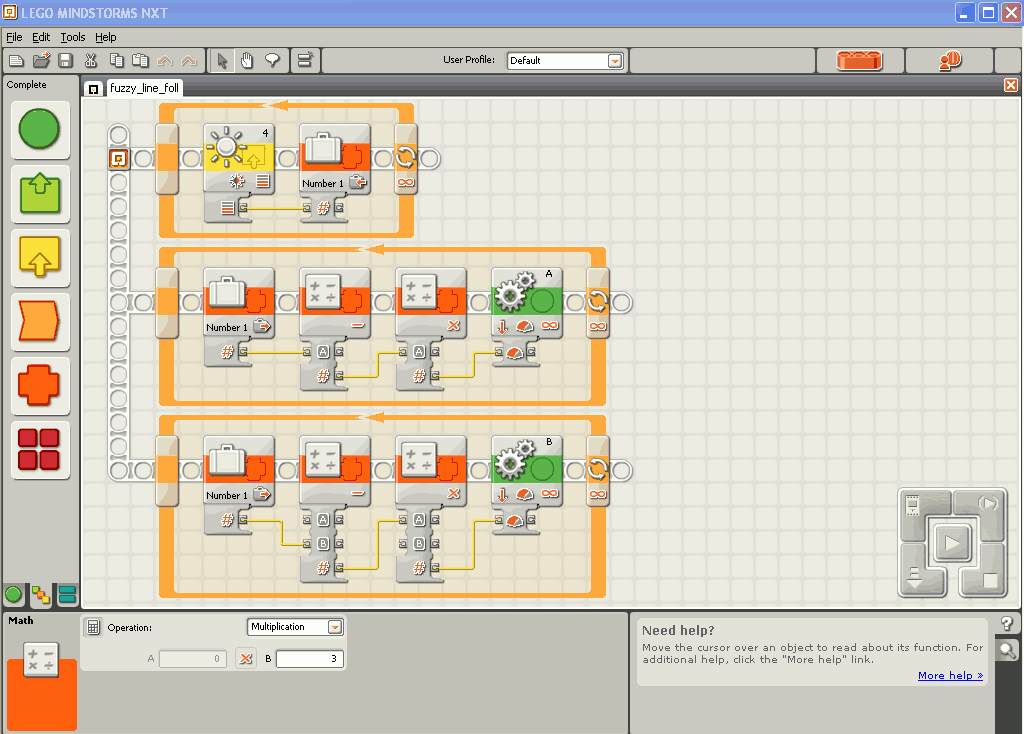Click the New Program toolbar icon
This screenshot has width=1024, height=734.
[x=16, y=61]
